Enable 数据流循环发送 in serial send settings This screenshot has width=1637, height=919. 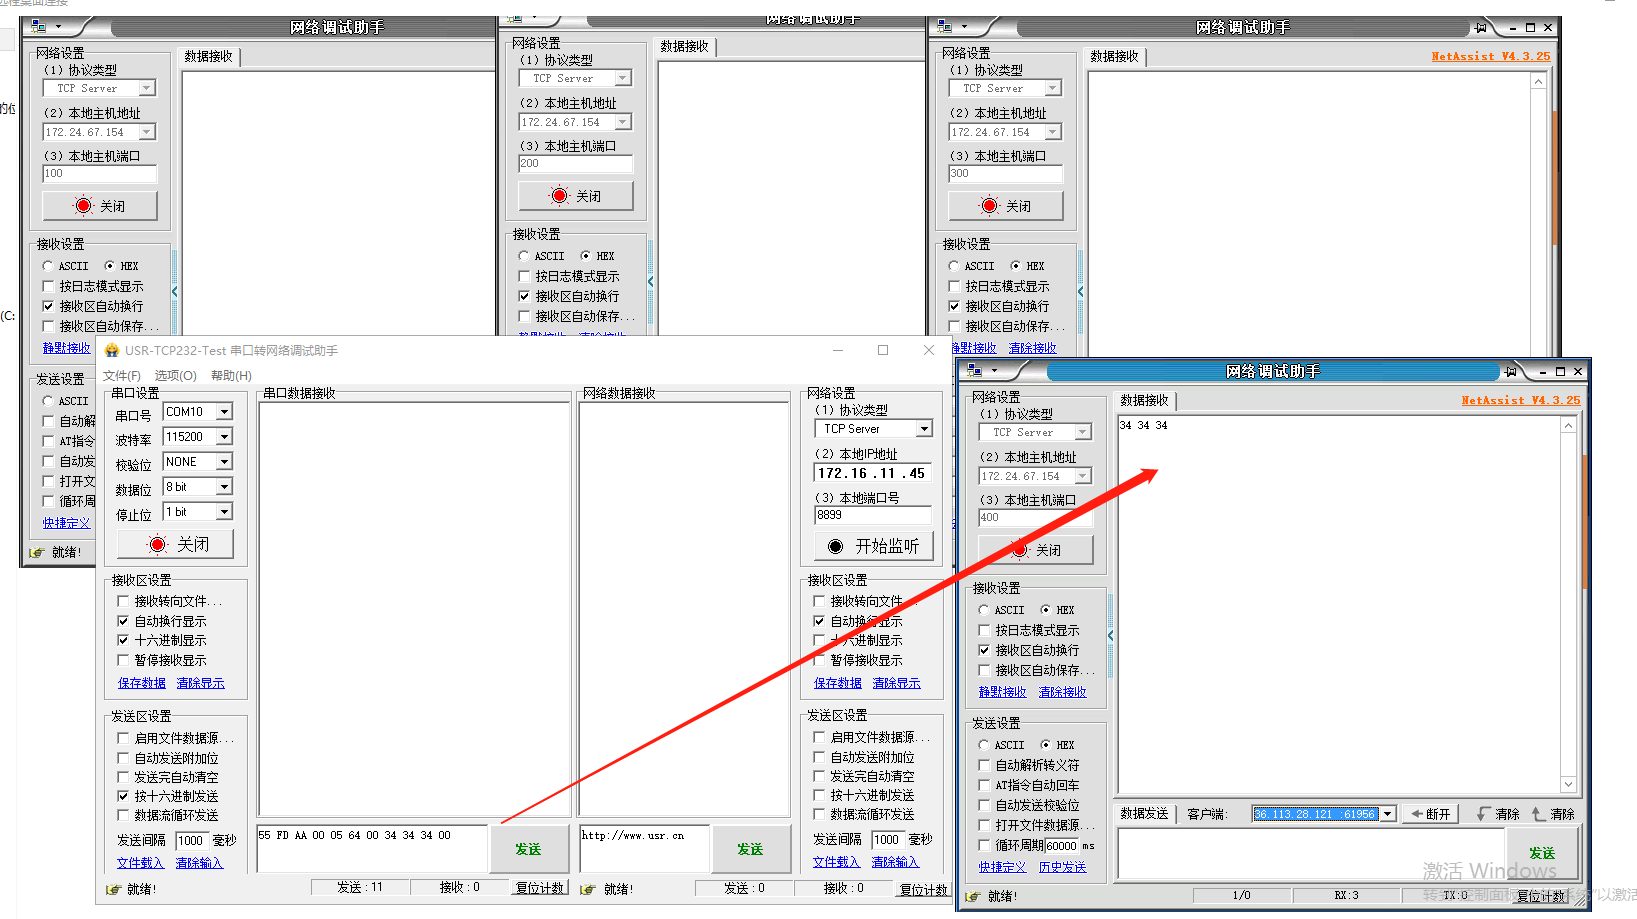click(x=123, y=815)
